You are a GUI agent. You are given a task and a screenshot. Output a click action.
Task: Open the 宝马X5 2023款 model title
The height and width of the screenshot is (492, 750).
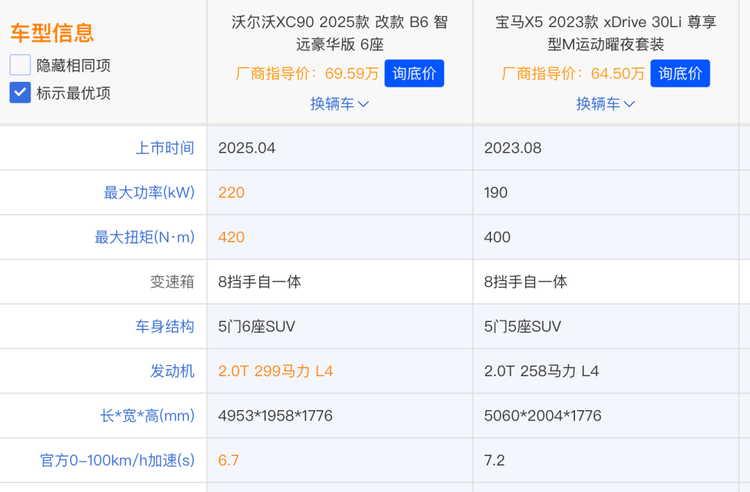(606, 32)
